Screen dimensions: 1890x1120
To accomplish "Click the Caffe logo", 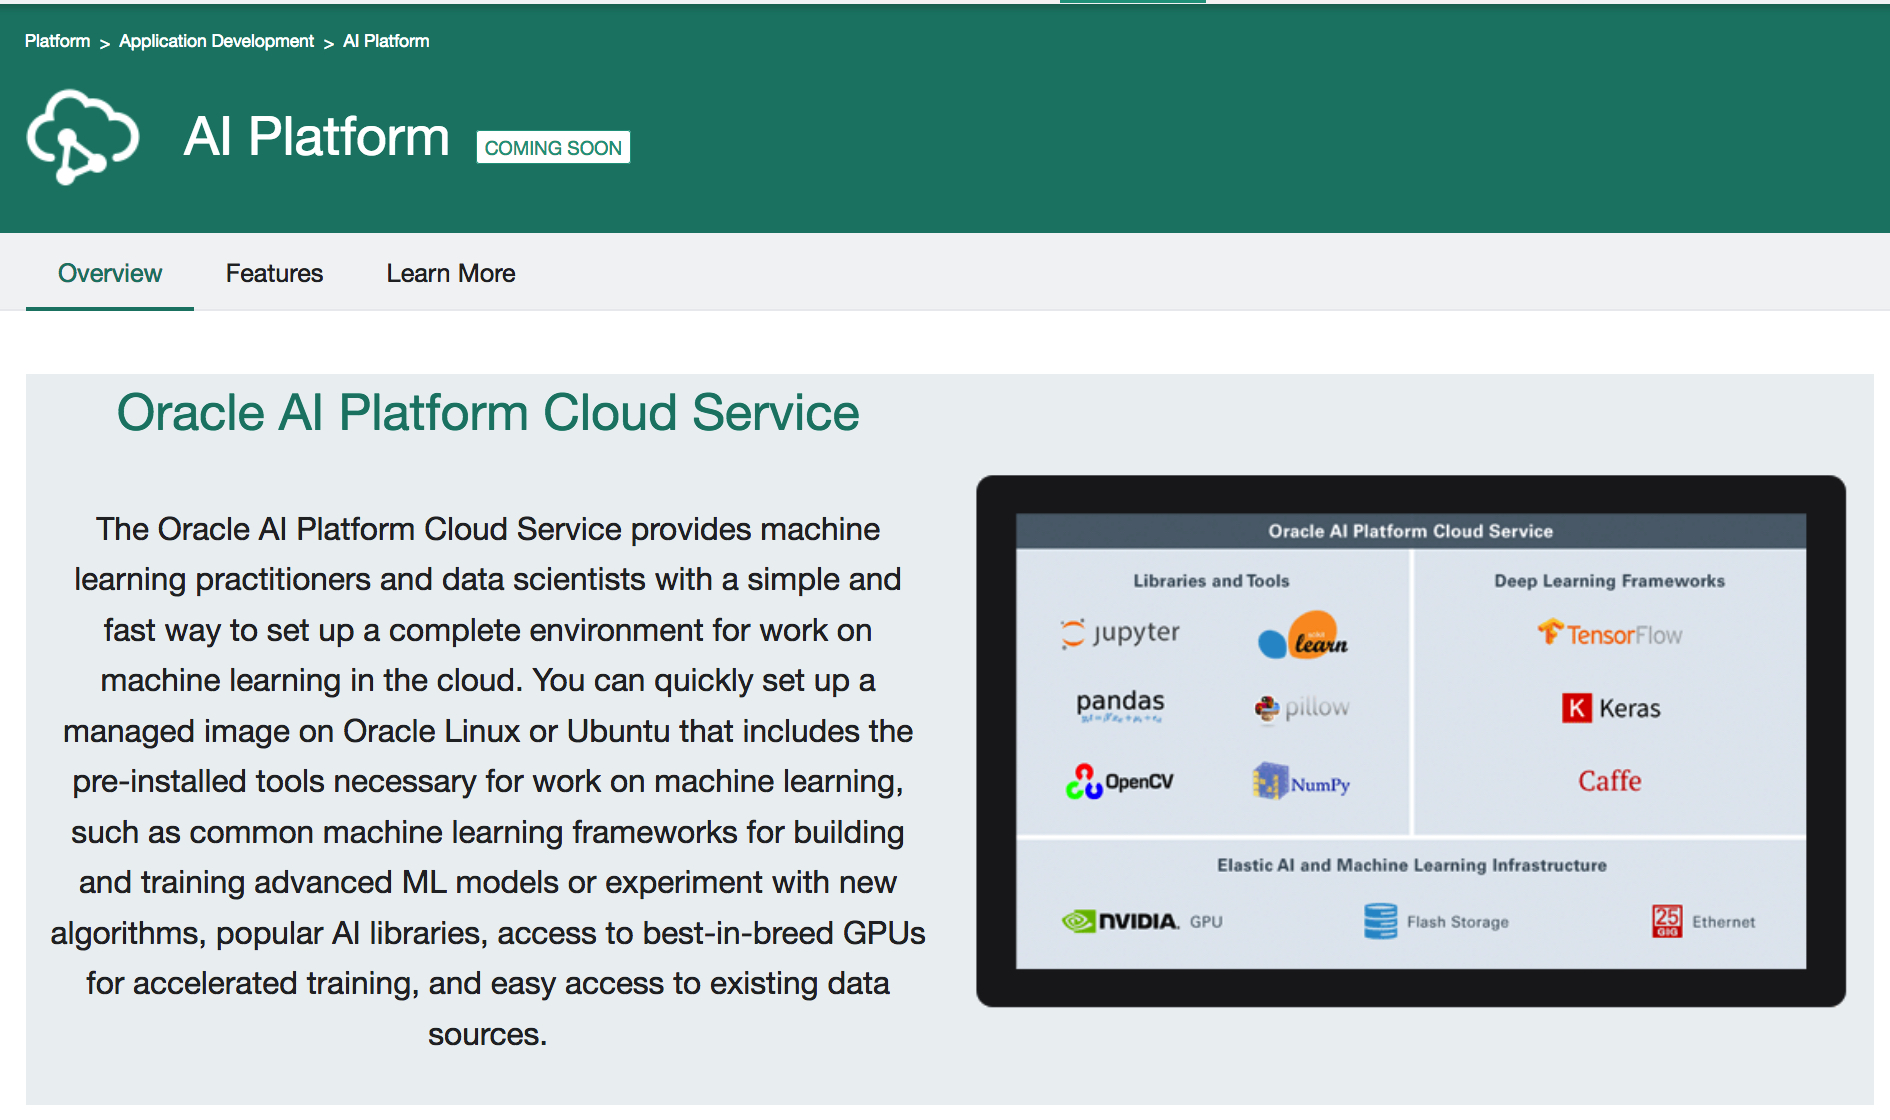I will (1609, 781).
